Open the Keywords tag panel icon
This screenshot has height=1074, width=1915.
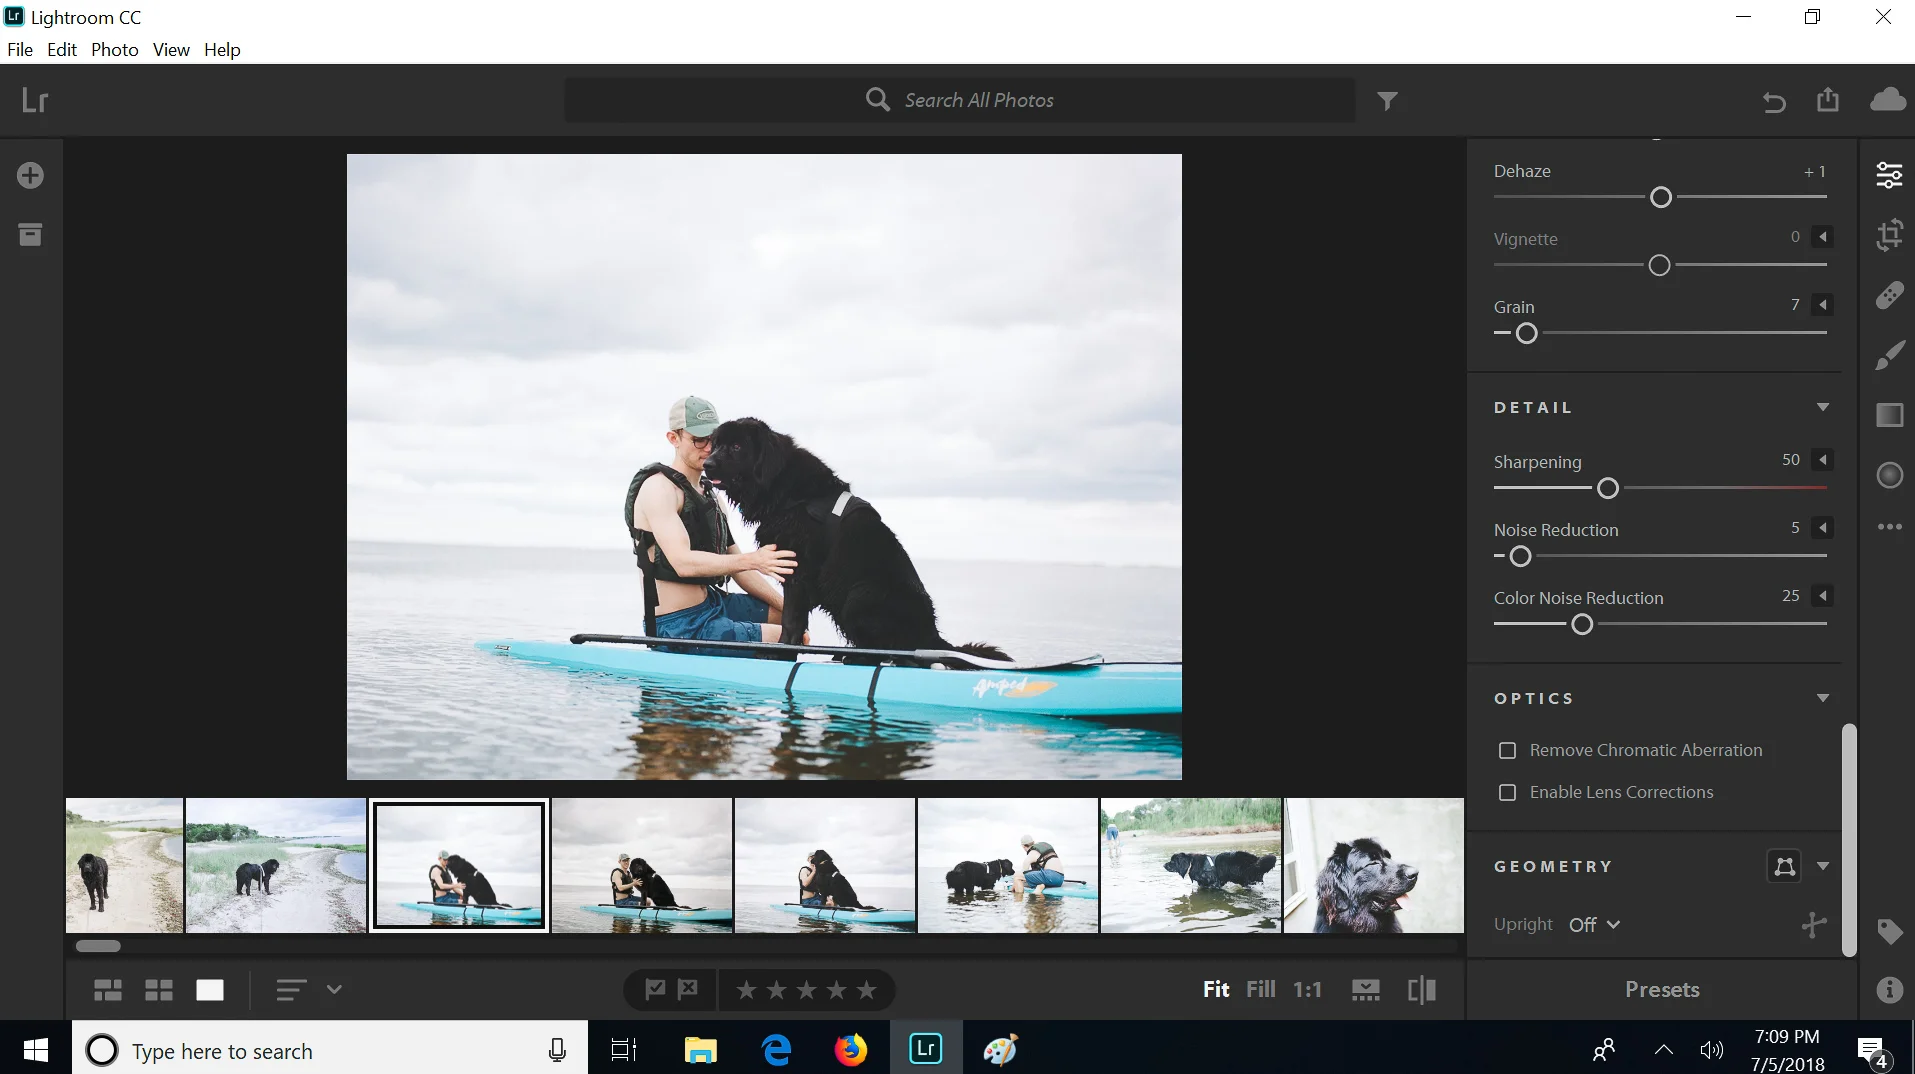click(x=1889, y=932)
